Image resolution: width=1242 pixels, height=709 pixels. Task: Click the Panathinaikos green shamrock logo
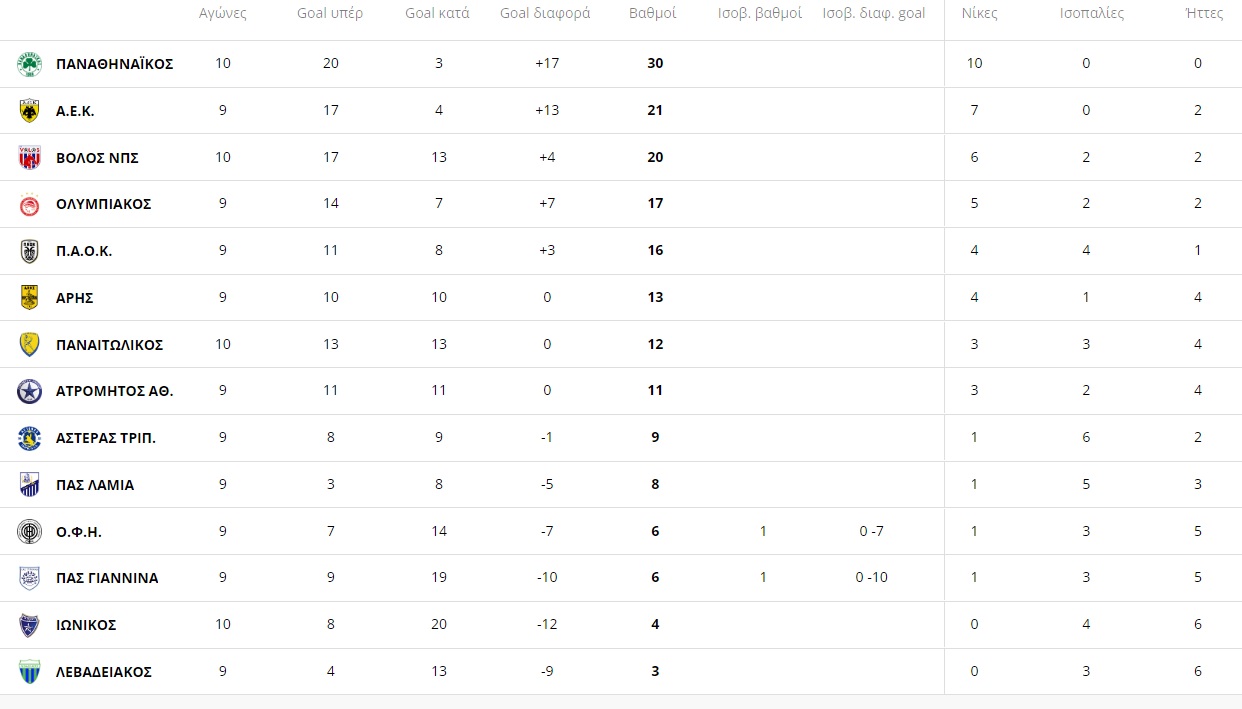[29, 64]
